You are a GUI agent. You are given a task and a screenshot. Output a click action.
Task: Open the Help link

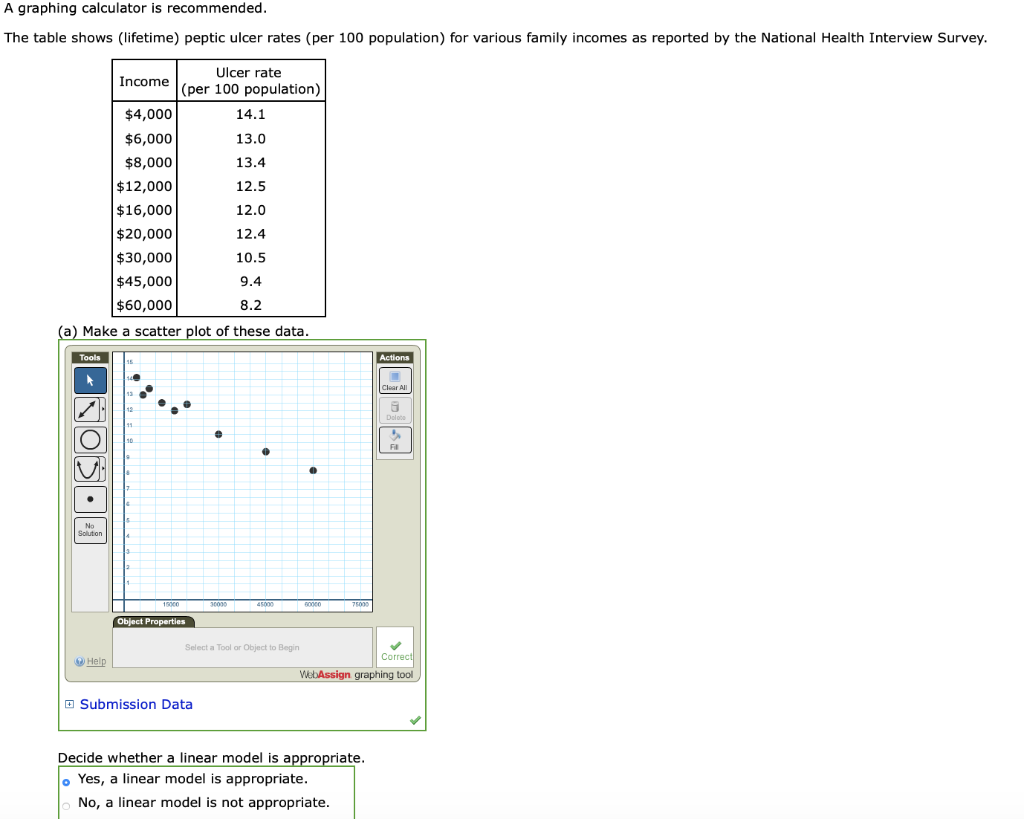coord(91,661)
